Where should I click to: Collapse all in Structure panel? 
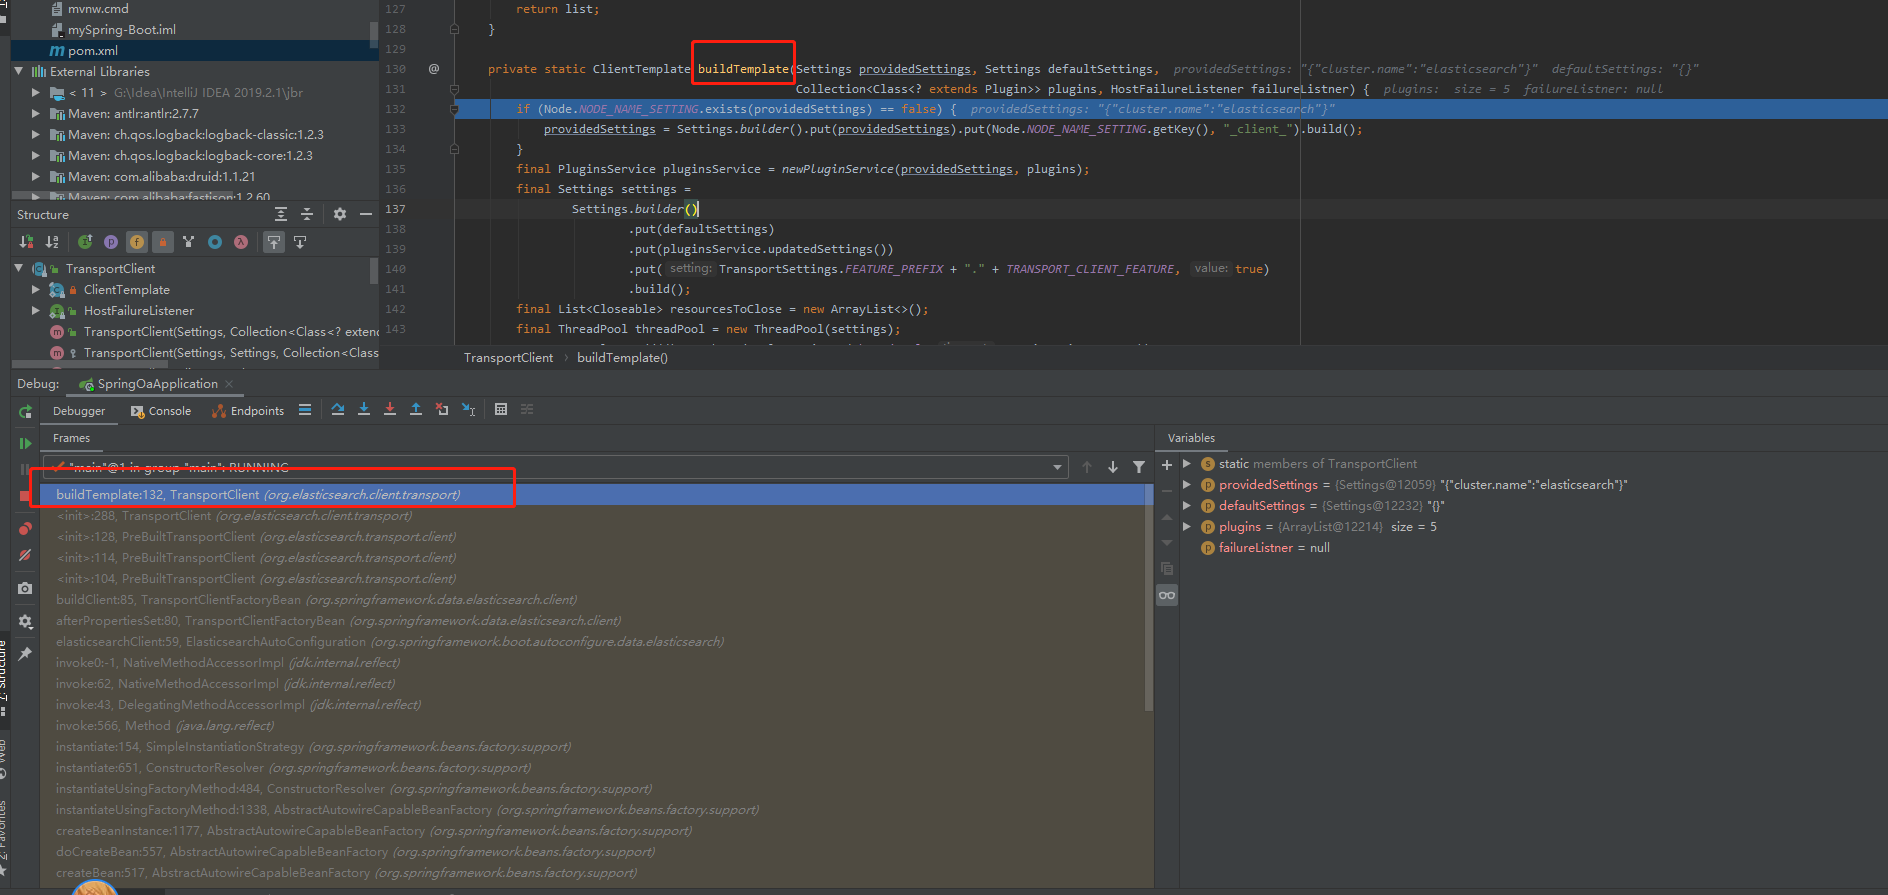coord(307,214)
